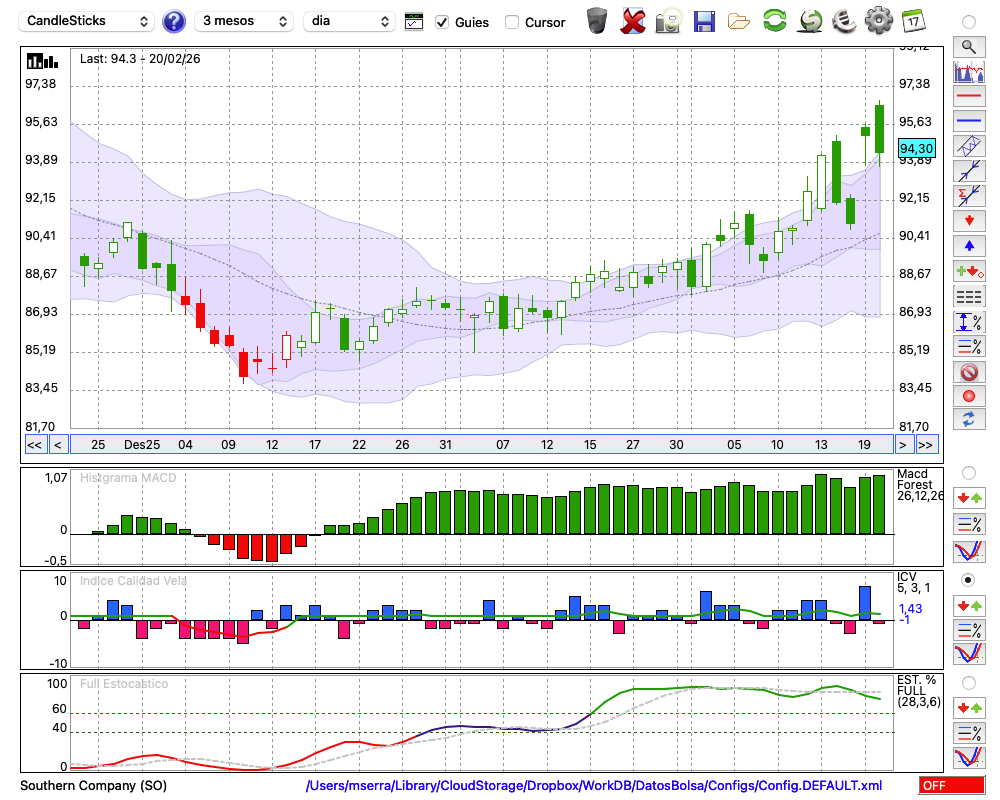
Task: Open a file with the folder icon
Action: pos(739,22)
